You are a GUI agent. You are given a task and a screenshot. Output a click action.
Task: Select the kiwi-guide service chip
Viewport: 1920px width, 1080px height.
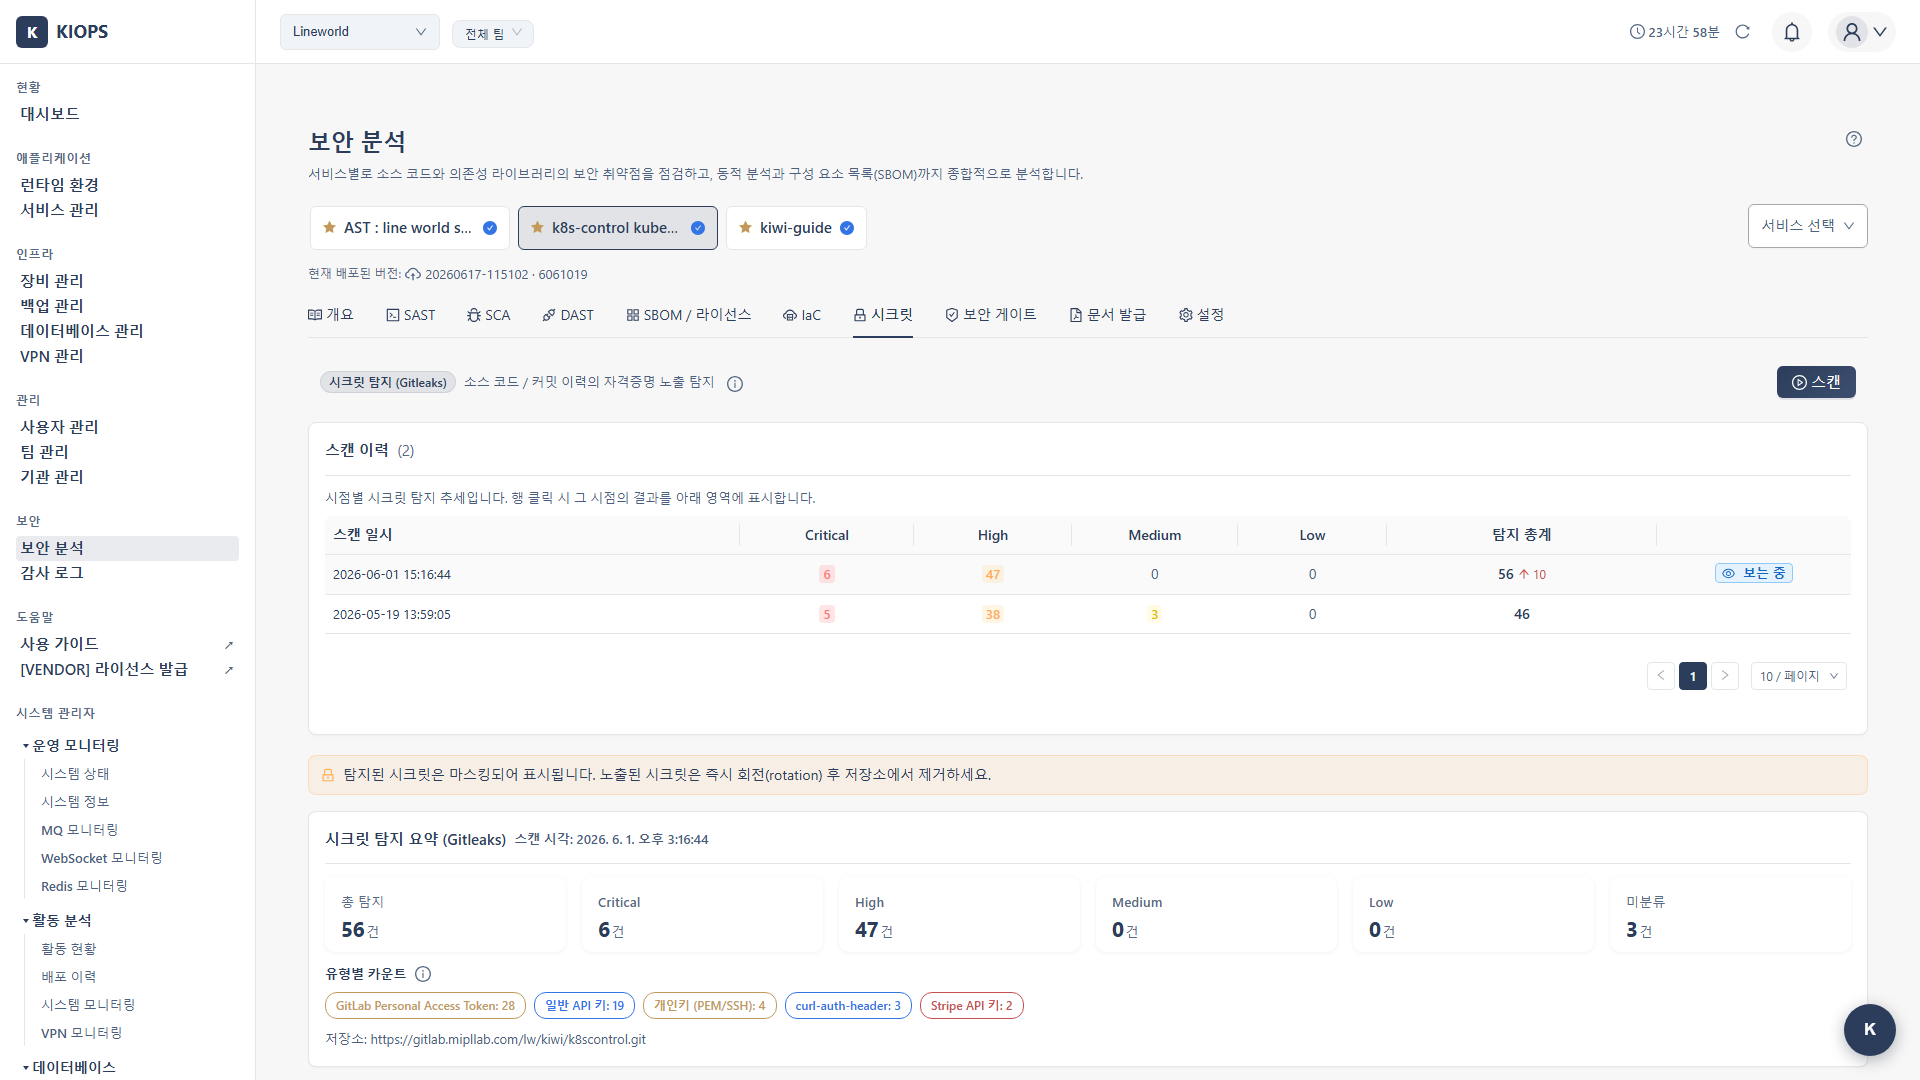click(796, 228)
